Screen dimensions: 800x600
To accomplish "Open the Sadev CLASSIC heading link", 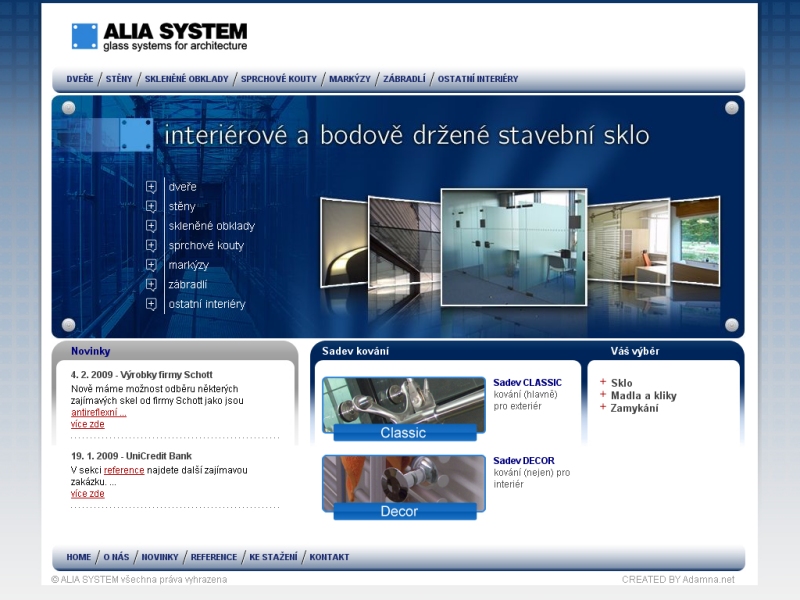I will click(528, 383).
